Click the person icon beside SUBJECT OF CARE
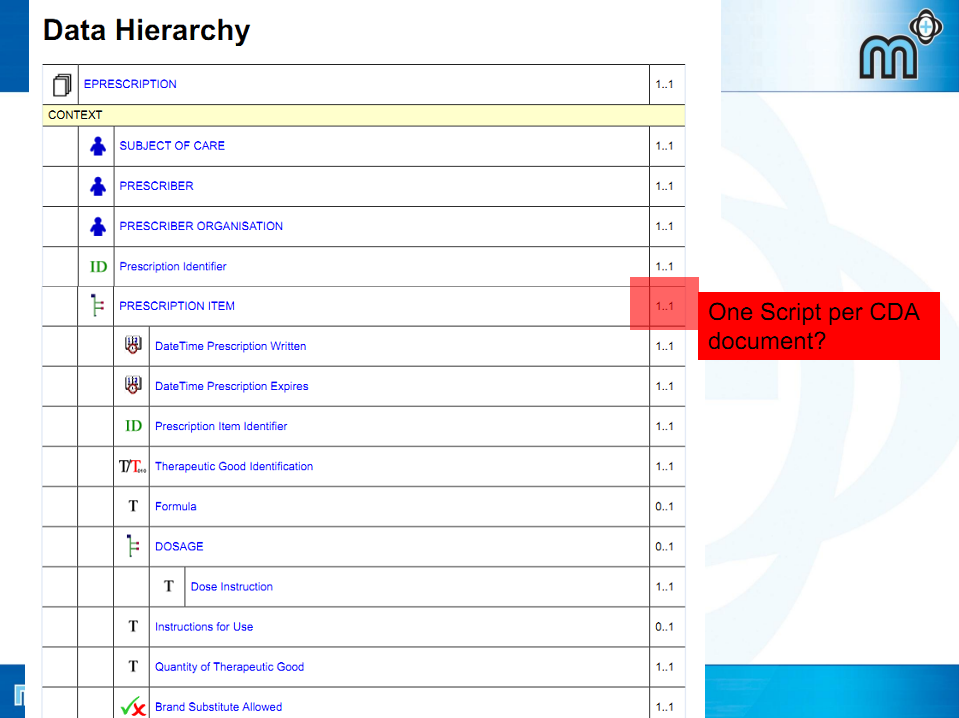 [x=97, y=146]
